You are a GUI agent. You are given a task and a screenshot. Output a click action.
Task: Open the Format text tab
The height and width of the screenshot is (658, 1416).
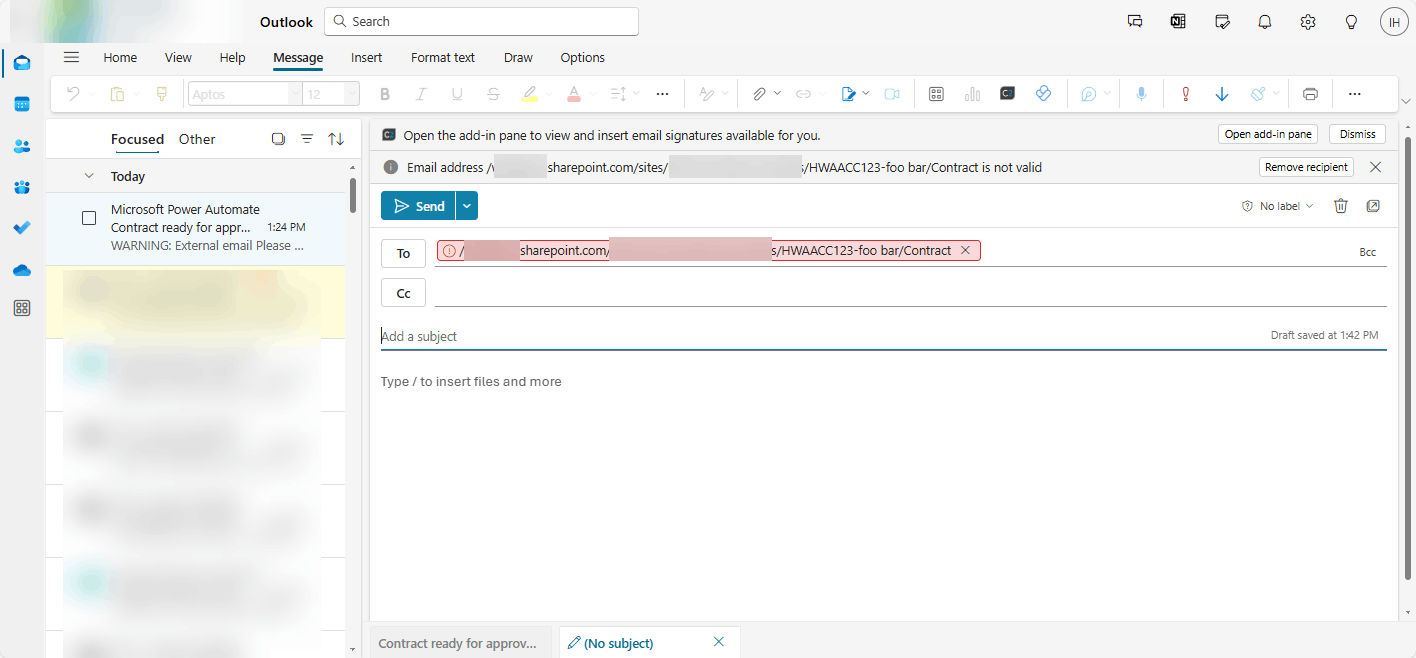coord(443,57)
